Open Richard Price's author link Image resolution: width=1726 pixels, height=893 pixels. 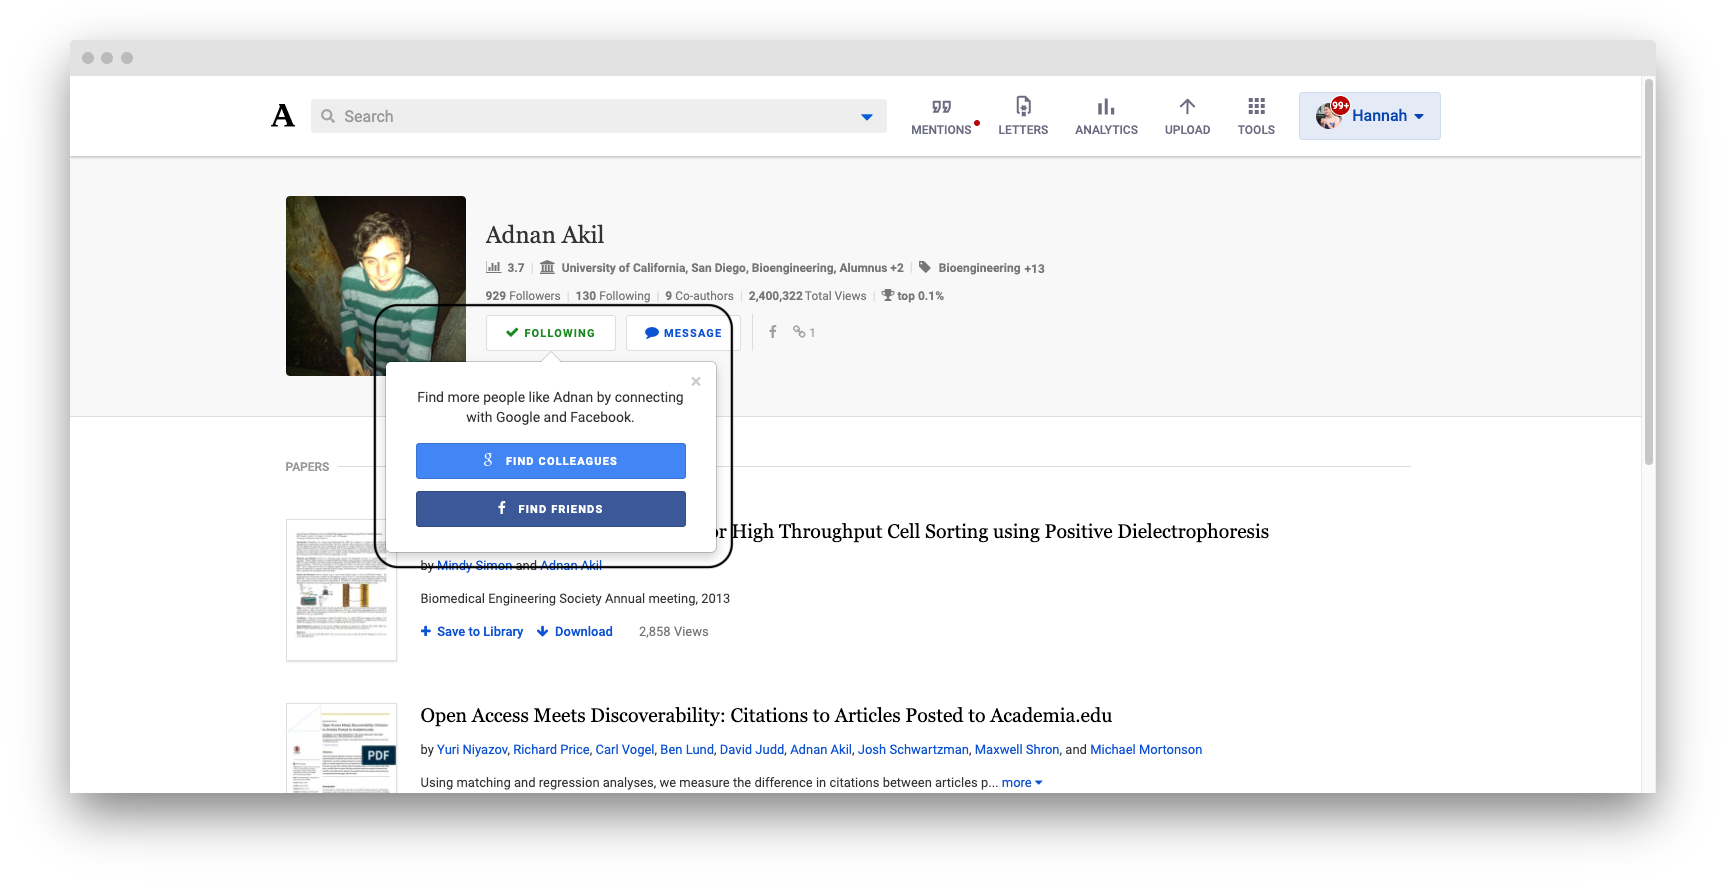[552, 749]
